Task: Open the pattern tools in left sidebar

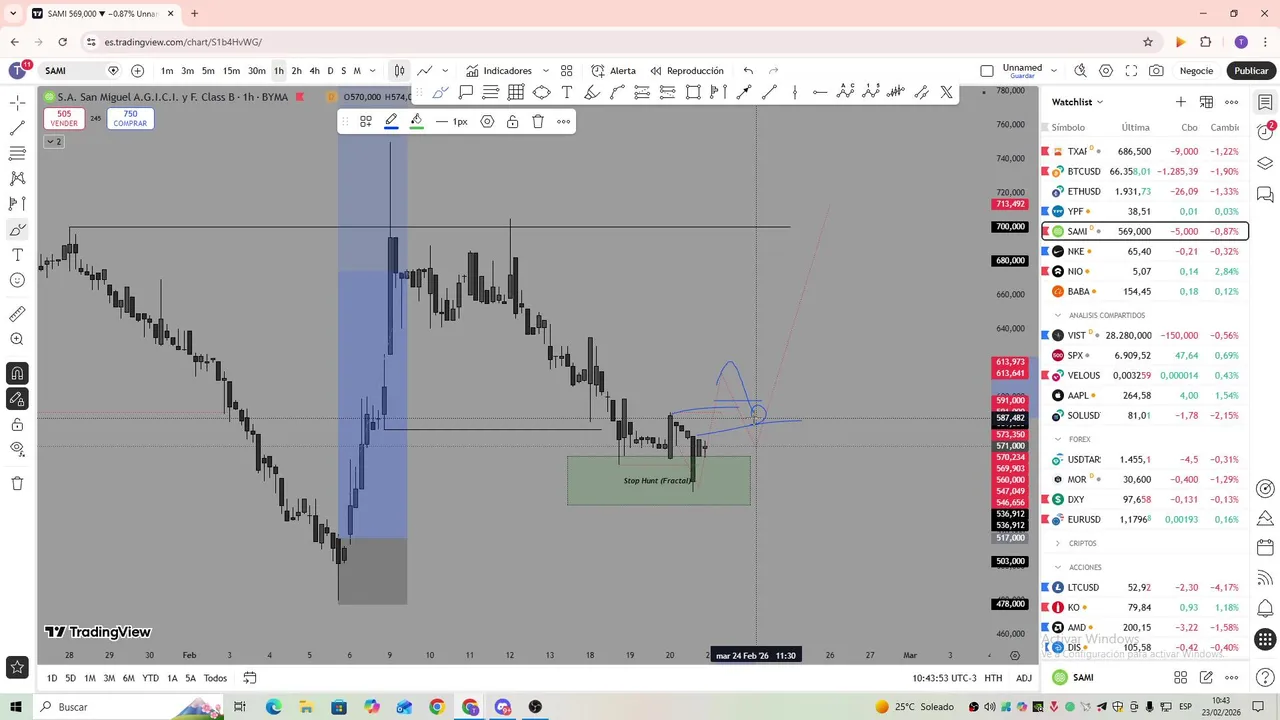Action: coord(18,178)
